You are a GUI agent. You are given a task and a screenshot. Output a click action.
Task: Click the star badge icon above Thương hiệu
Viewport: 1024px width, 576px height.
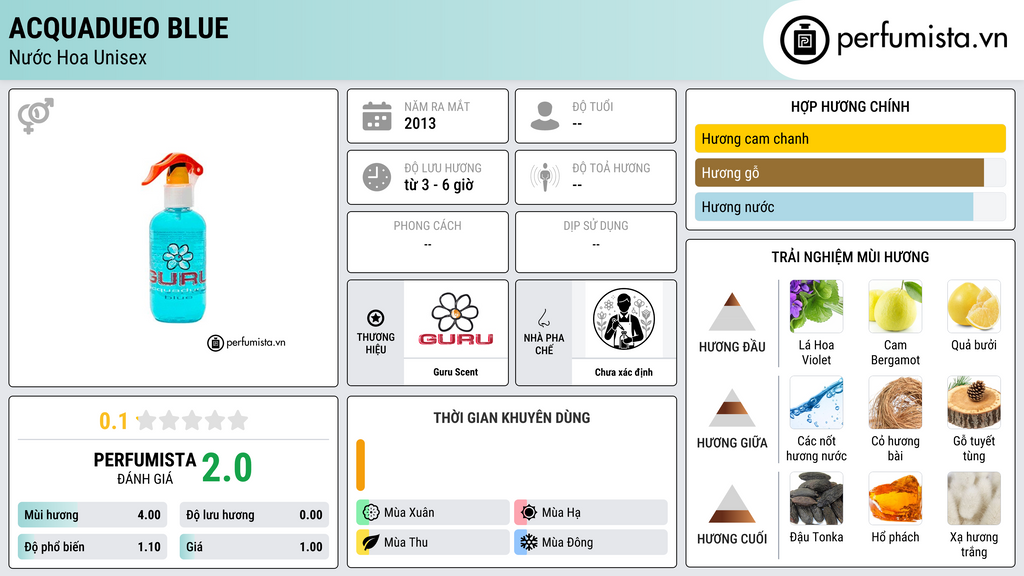(376, 318)
